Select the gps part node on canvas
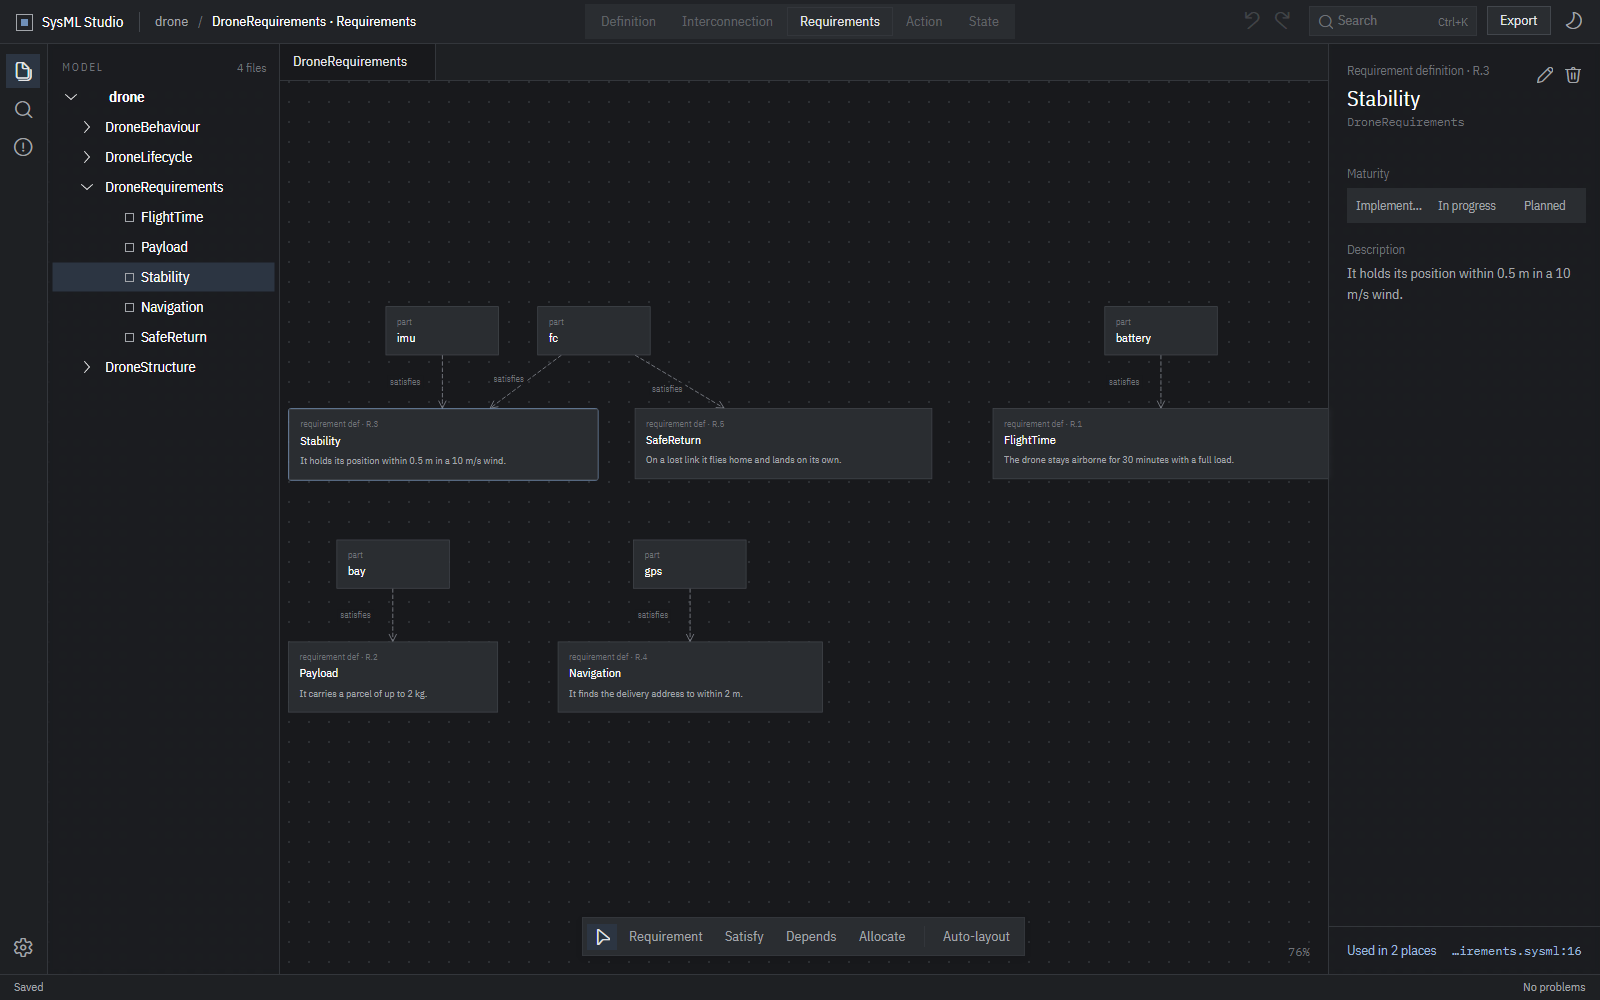The image size is (1600, 1000). [x=690, y=564]
